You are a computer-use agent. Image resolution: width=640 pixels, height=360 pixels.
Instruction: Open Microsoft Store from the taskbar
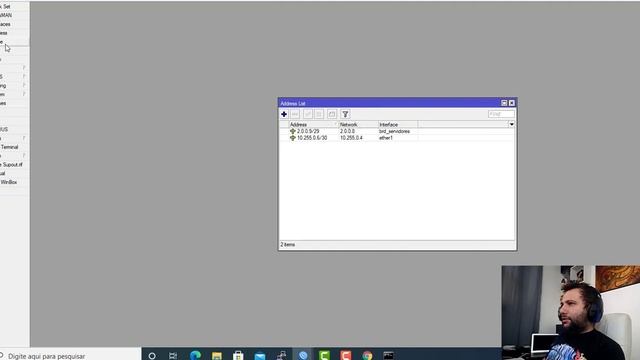coord(238,356)
